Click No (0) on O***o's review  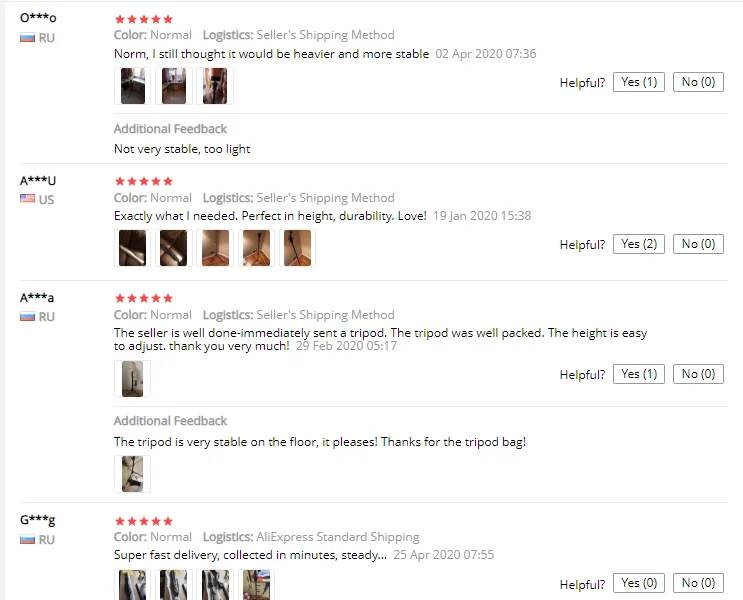pos(698,82)
